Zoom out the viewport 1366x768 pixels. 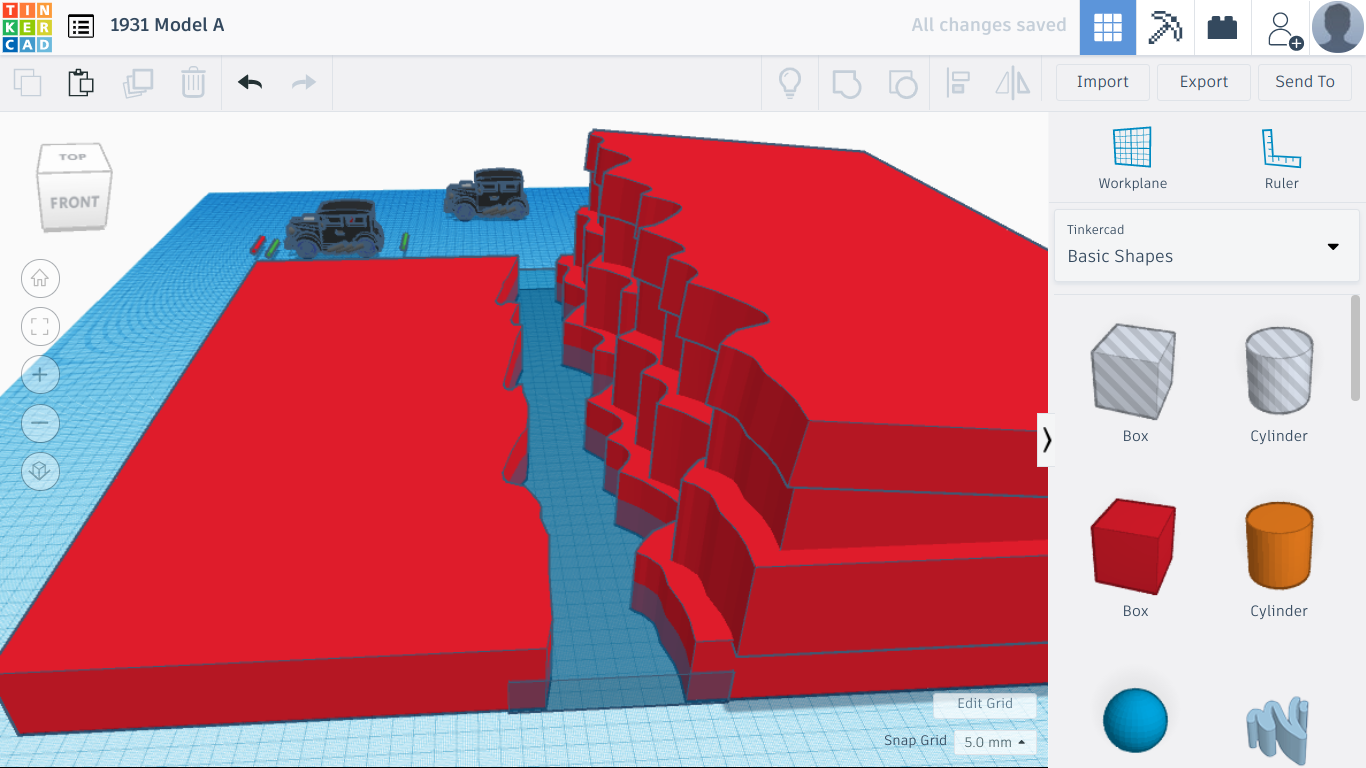coord(40,422)
